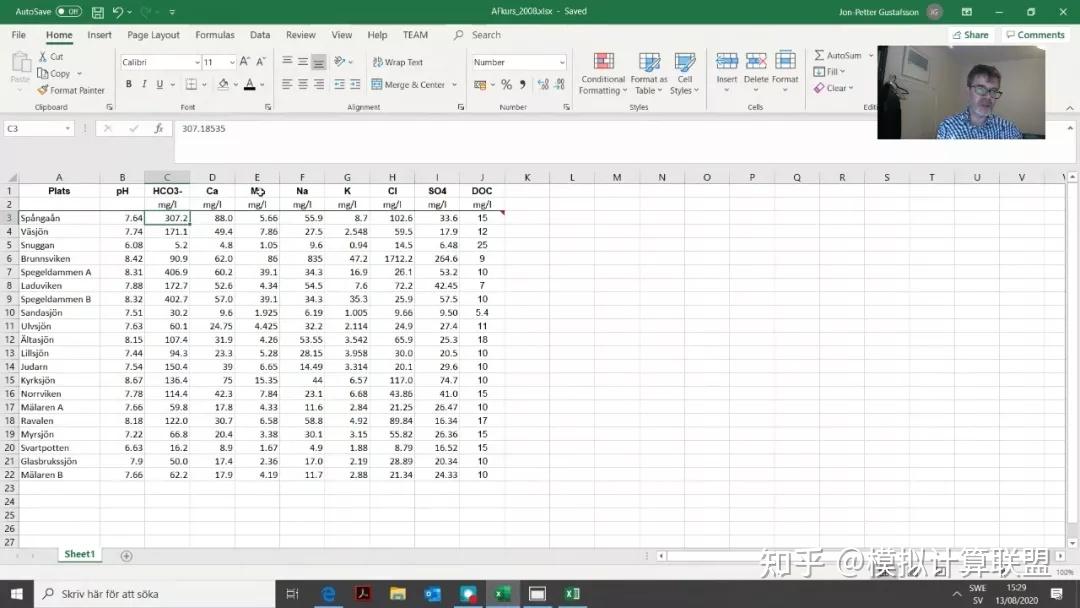Click the Share button
Screen dimensions: 1080x608
click(x=971, y=34)
